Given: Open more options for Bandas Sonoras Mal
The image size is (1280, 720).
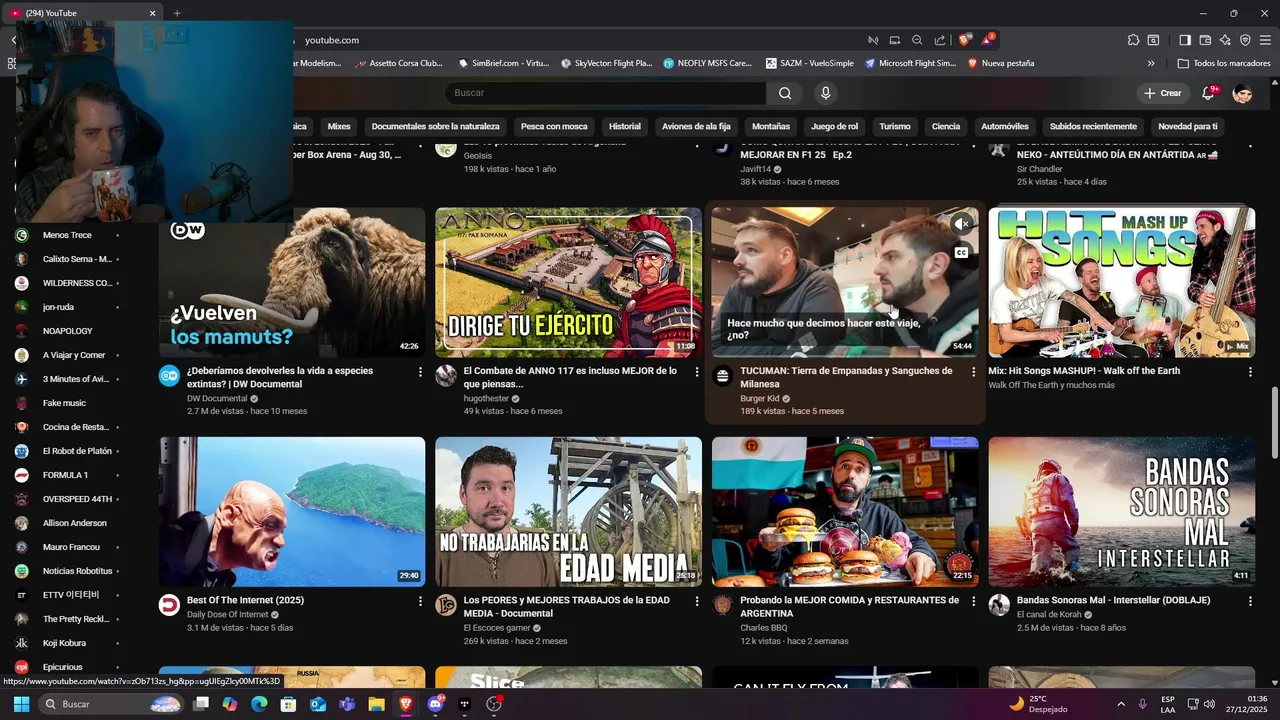Looking at the screenshot, I should point(1250,601).
